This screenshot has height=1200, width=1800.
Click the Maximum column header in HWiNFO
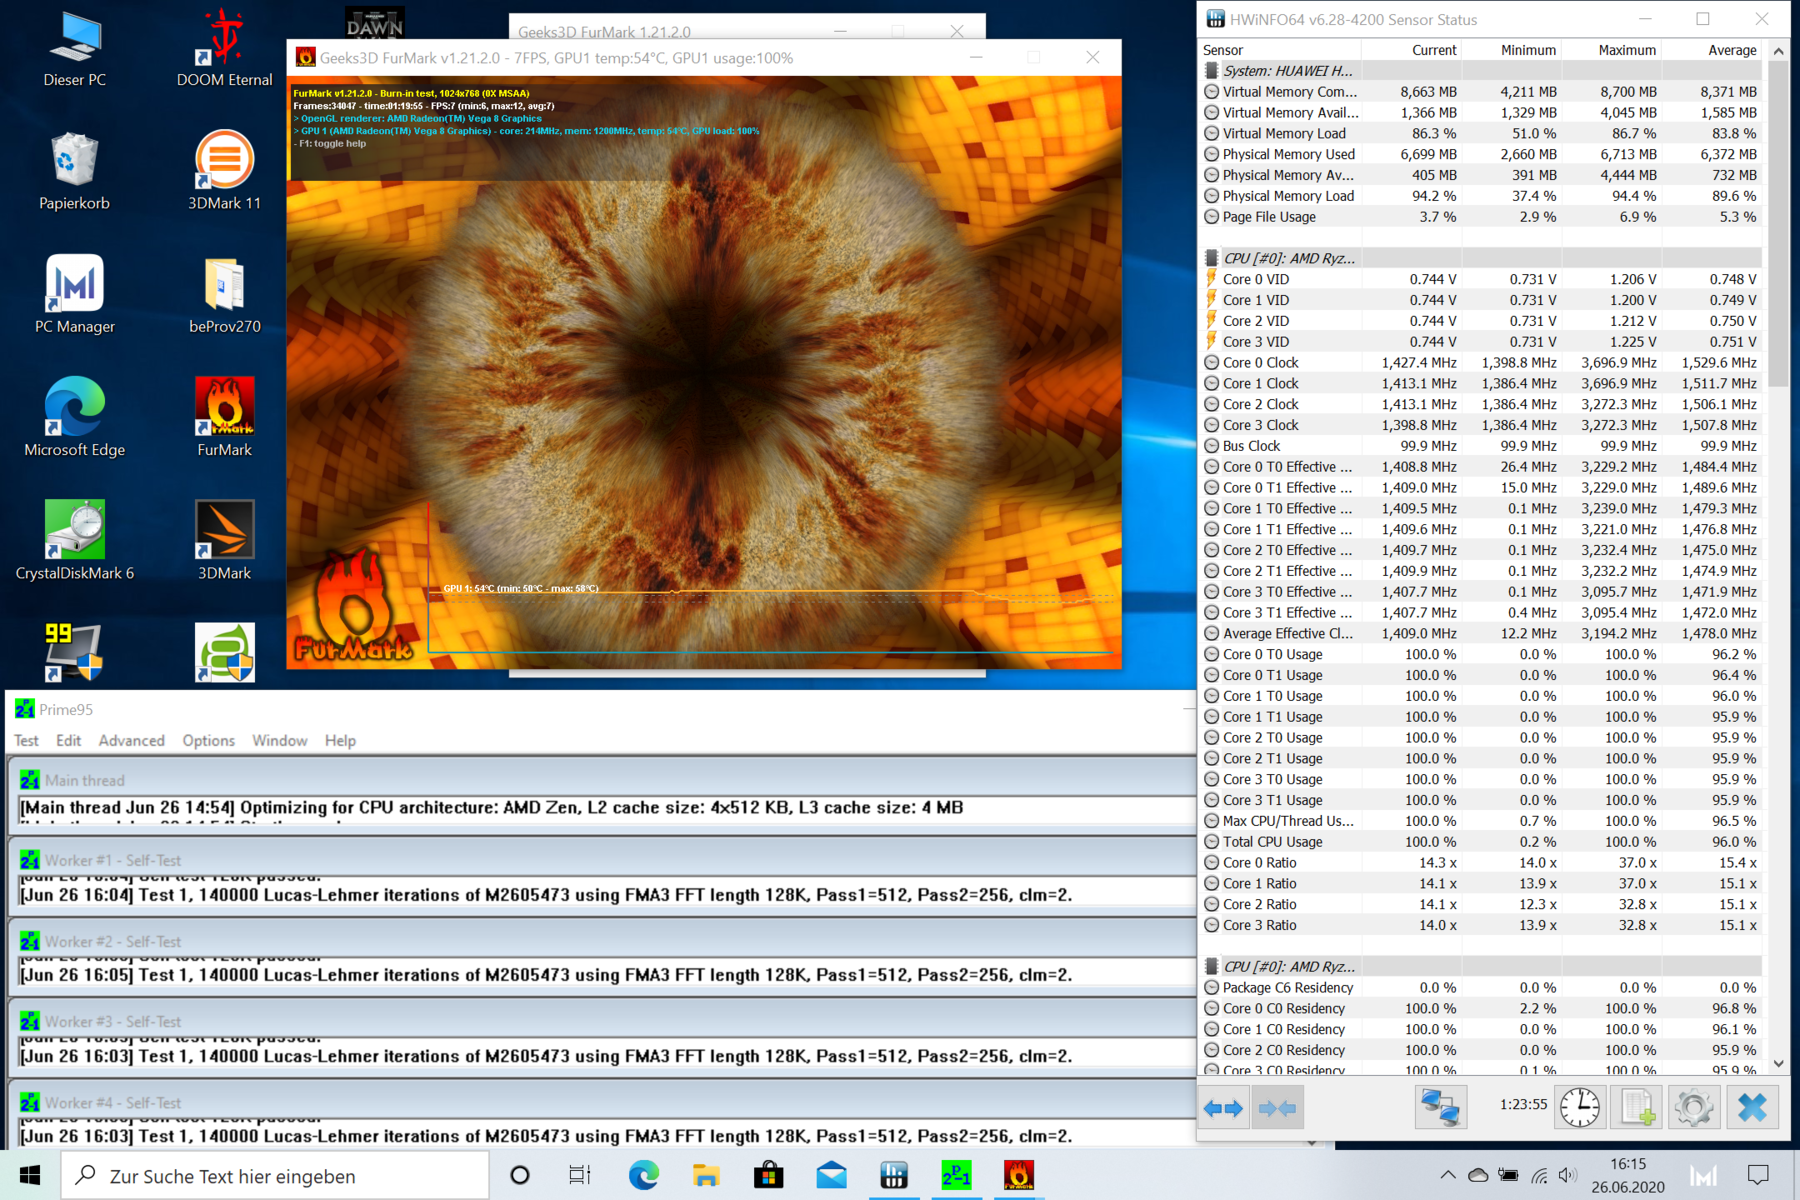pyautogui.click(x=1611, y=50)
